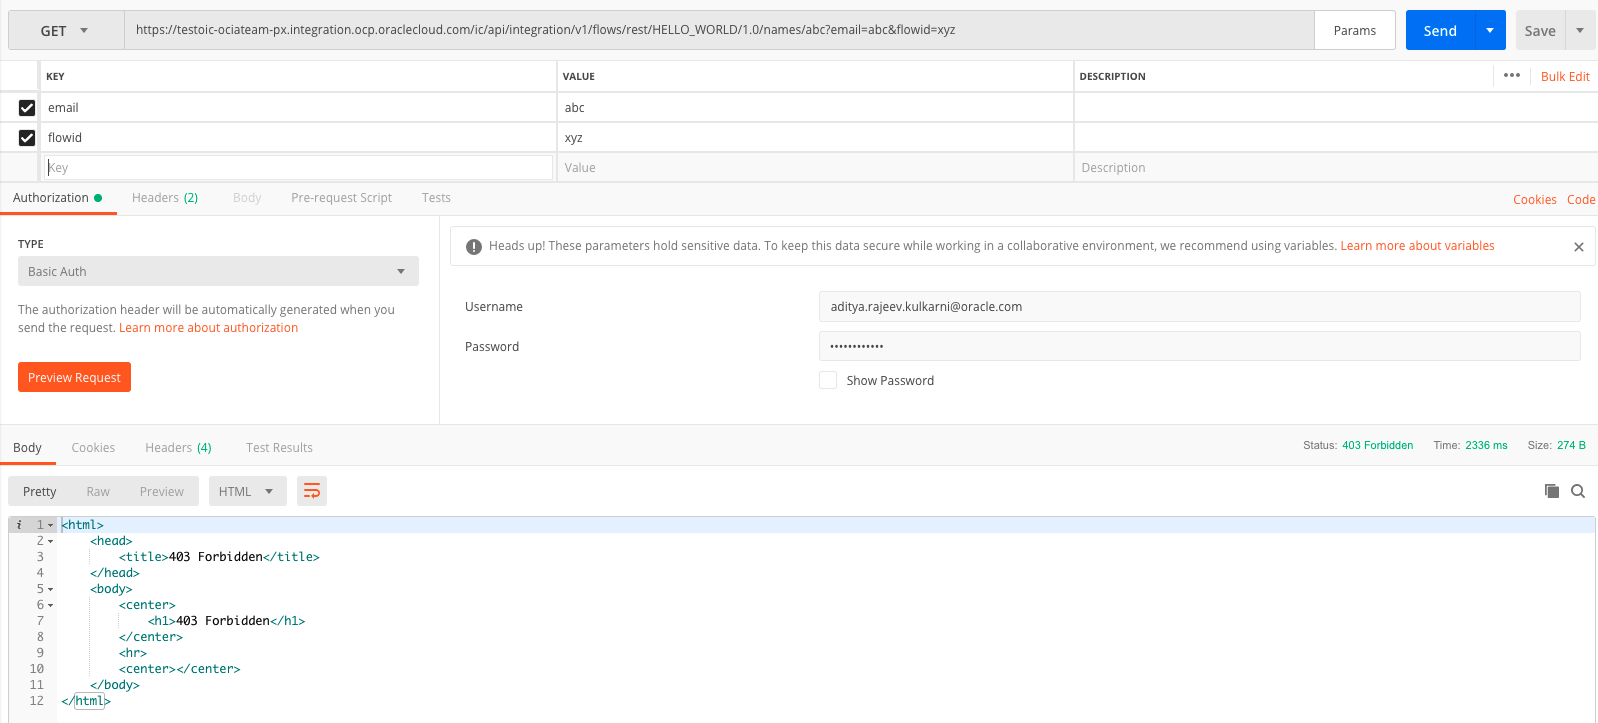Click the email key cell

pos(298,108)
